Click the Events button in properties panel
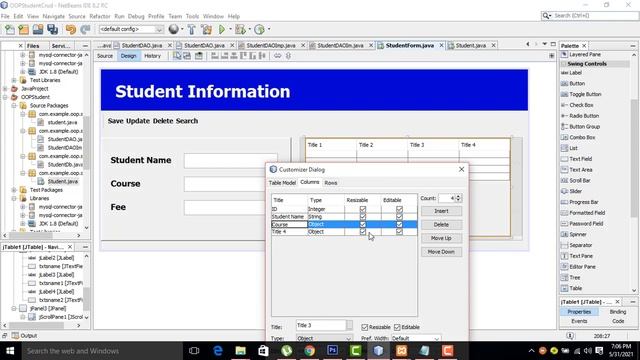 pos(579,321)
